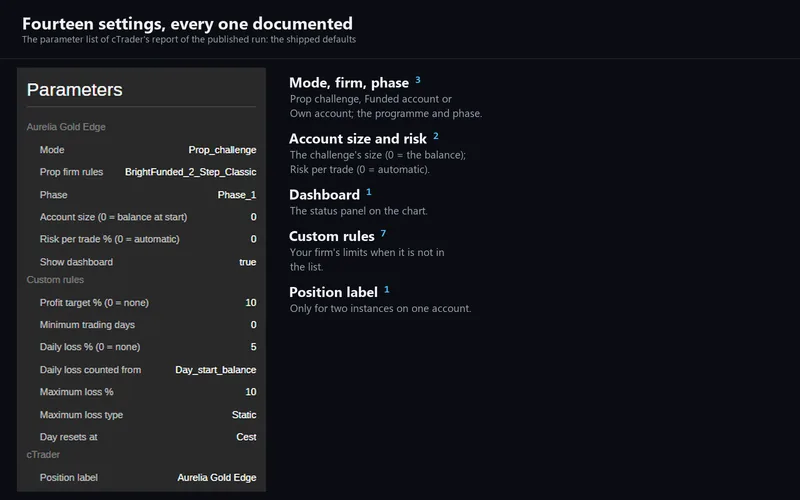
Task: Click the Risk per trade % label
Action: tap(110, 239)
